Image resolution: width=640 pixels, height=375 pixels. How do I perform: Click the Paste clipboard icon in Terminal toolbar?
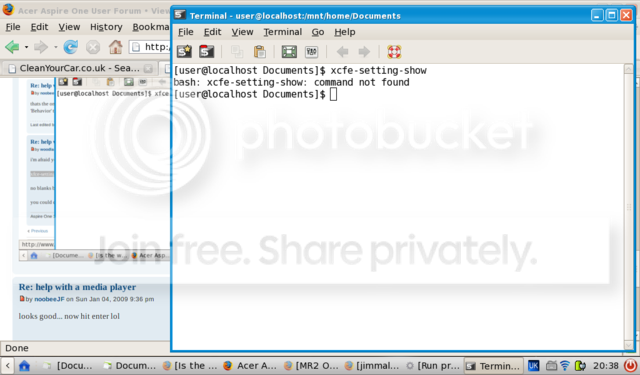[x=260, y=52]
